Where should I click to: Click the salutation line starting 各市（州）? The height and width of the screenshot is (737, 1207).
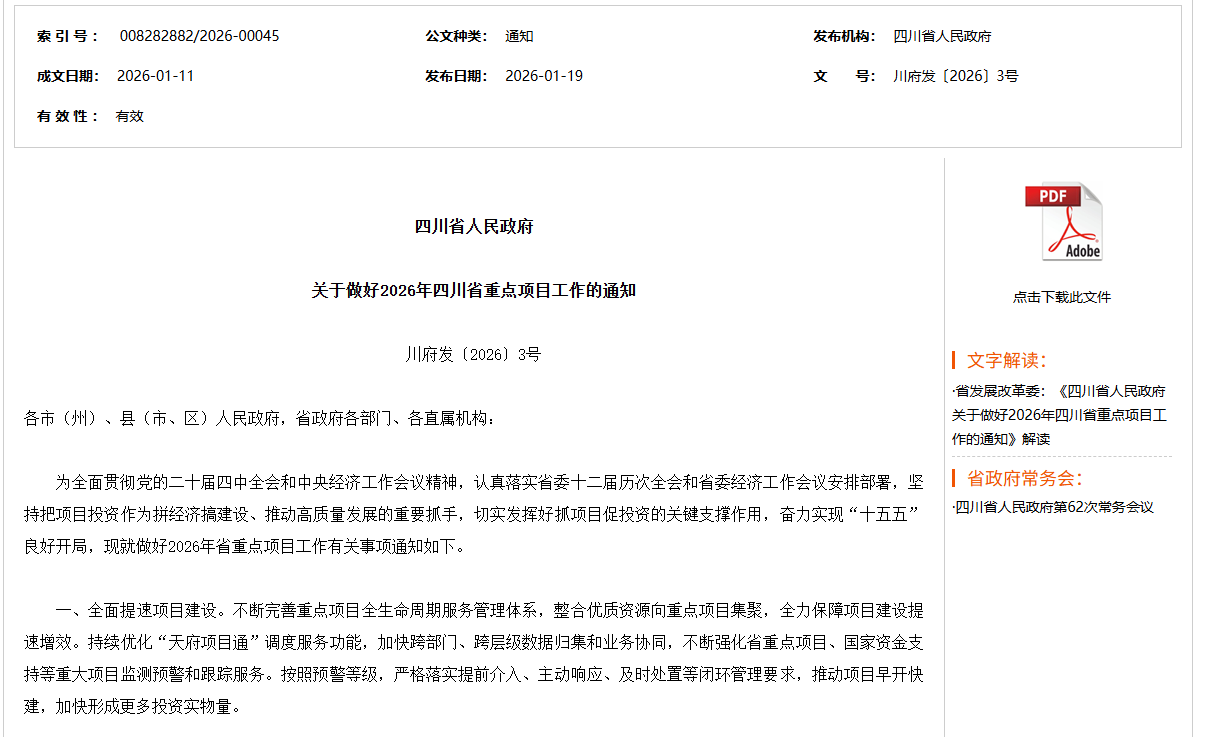pos(259,418)
